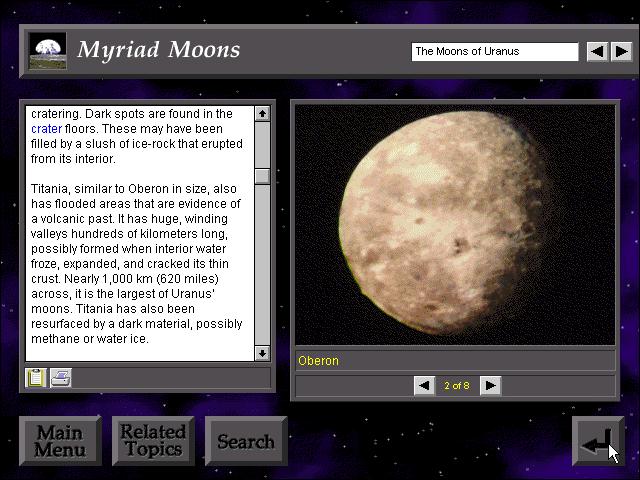This screenshot has width=640, height=480.
Task: Click the Myriad Moons heading
Action: coord(159,51)
